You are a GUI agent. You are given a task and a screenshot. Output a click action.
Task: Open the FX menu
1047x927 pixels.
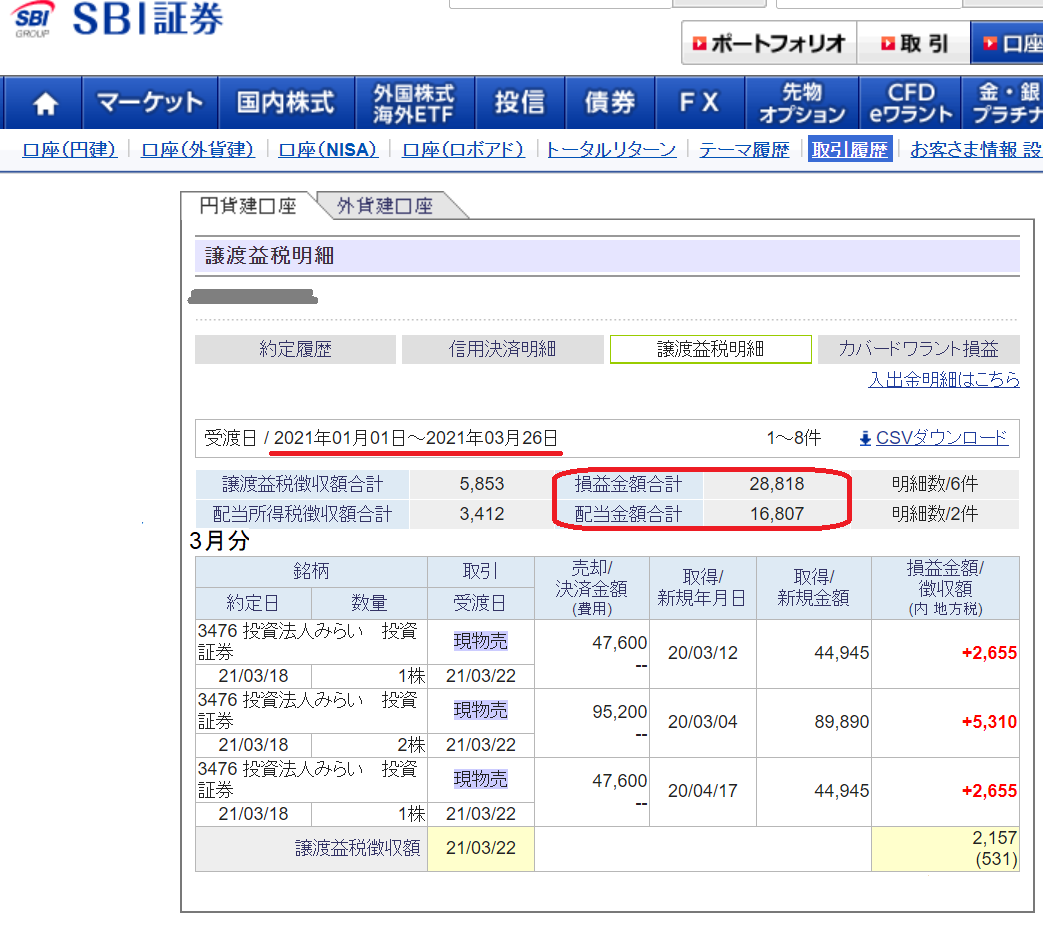tap(700, 103)
